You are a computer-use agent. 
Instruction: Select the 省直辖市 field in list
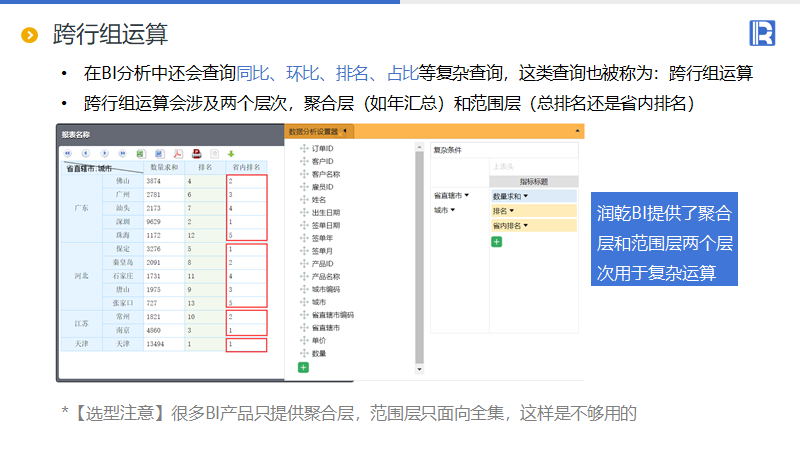326,328
